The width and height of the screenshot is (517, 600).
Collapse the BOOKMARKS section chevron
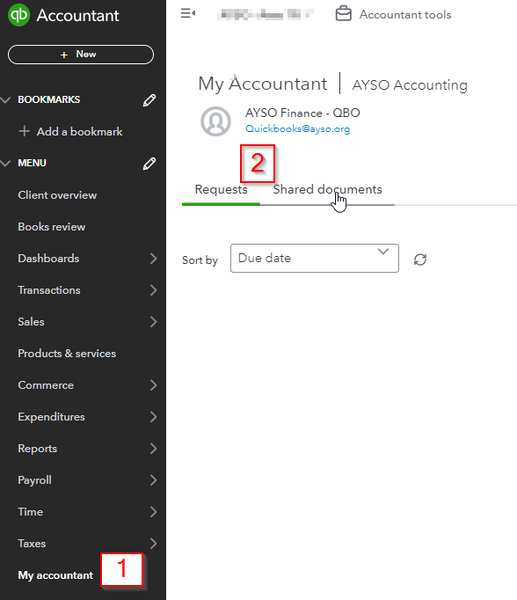pos(5,100)
